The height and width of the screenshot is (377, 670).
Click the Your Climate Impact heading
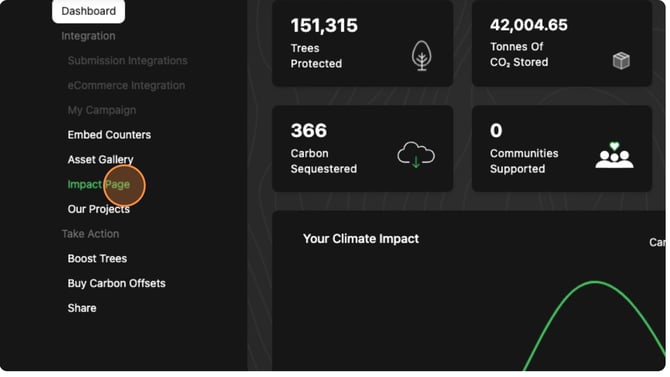click(361, 239)
